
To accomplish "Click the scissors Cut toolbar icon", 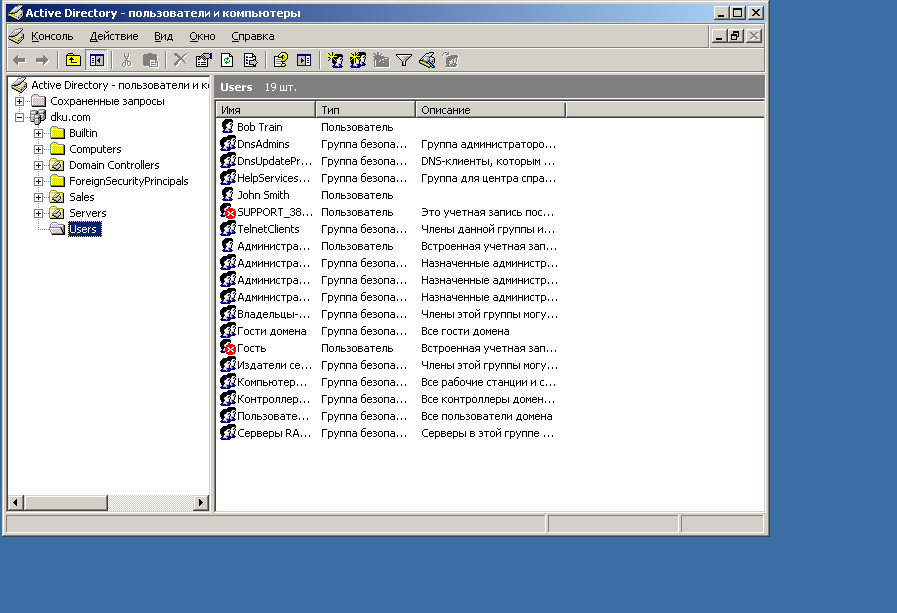I will tap(126, 60).
